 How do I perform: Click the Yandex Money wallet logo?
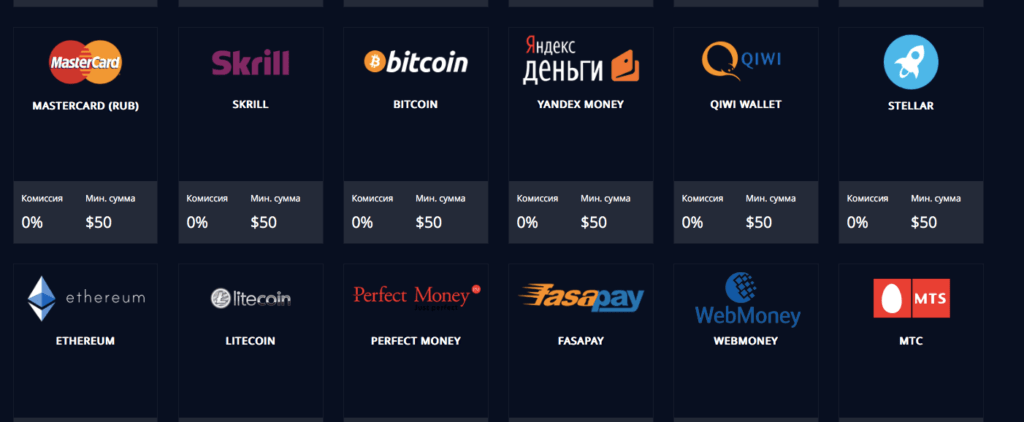coord(580,60)
